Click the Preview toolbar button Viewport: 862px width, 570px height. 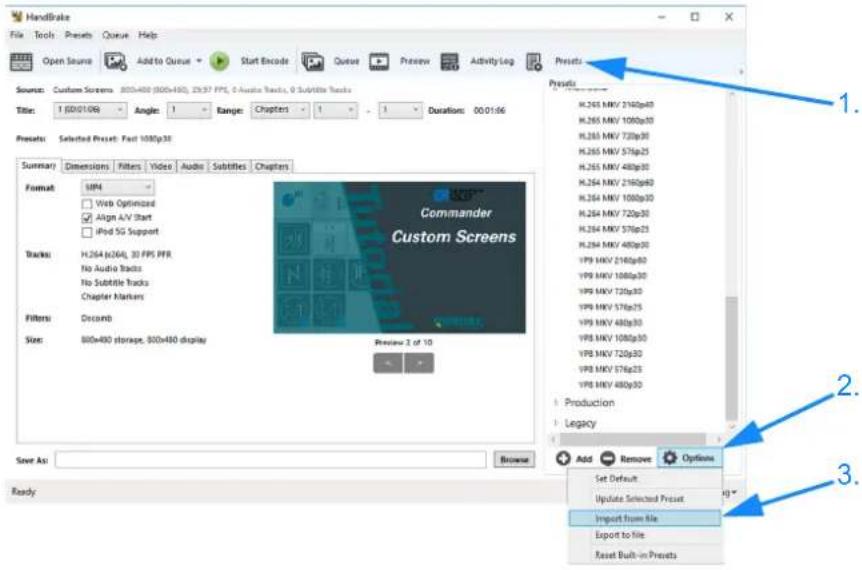pyautogui.click(x=399, y=61)
